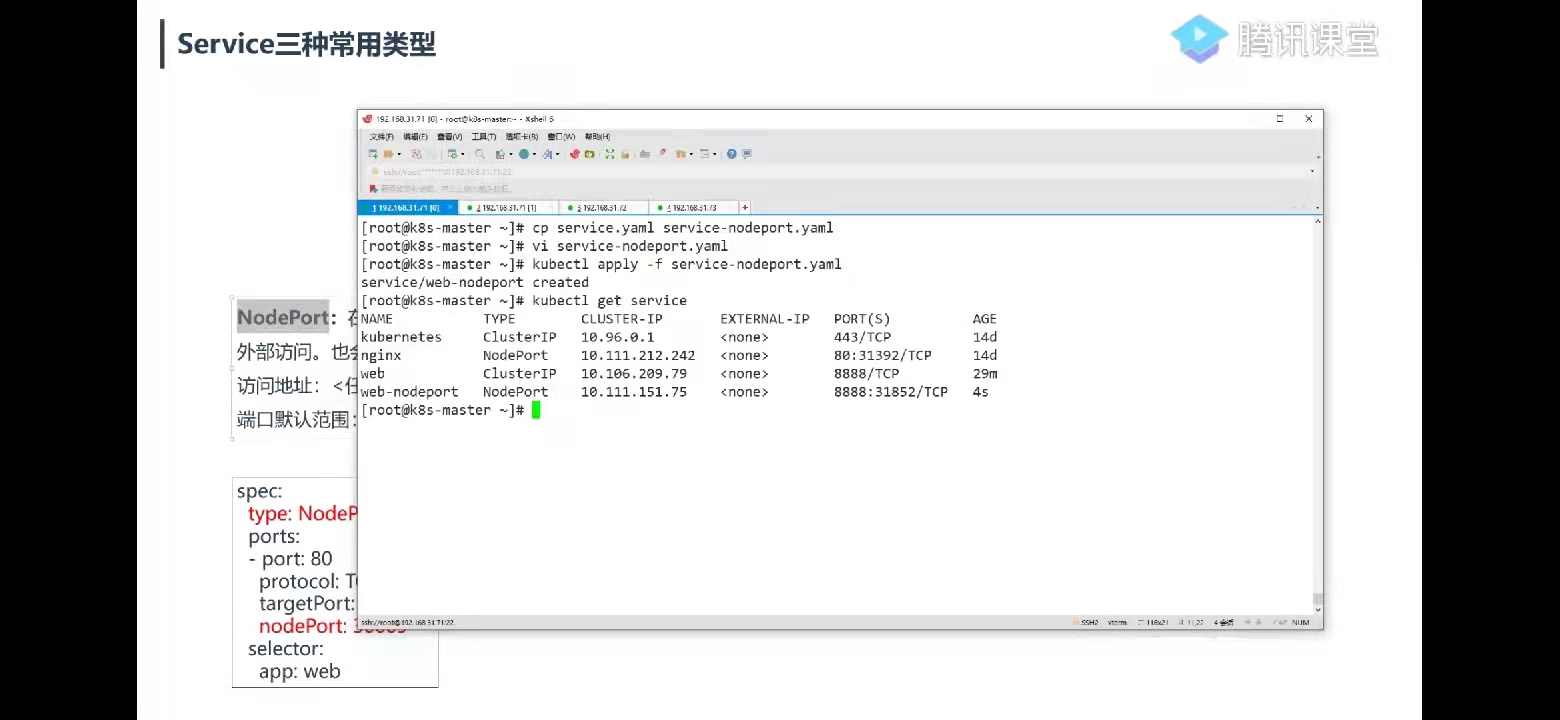Switch to tab 4 192.168.31.73
The height and width of the screenshot is (720, 1560).
coord(693,208)
